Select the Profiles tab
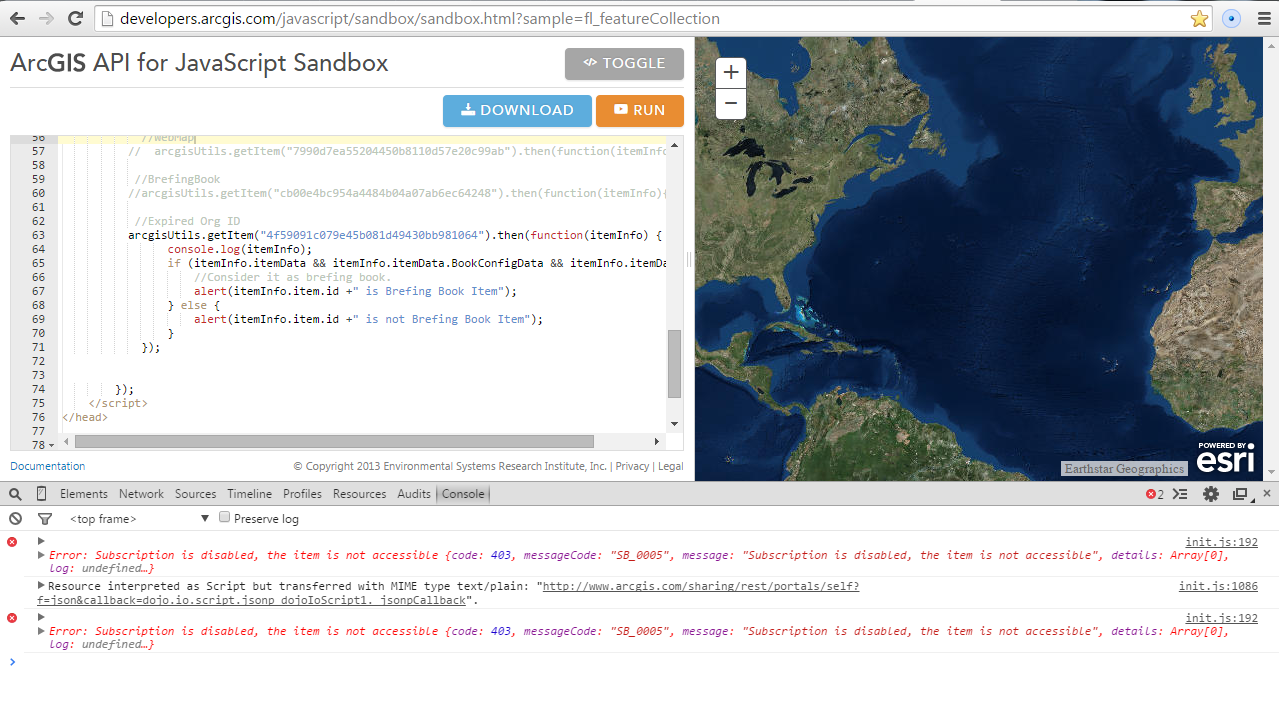The width and height of the screenshot is (1279, 705). (x=302, y=494)
